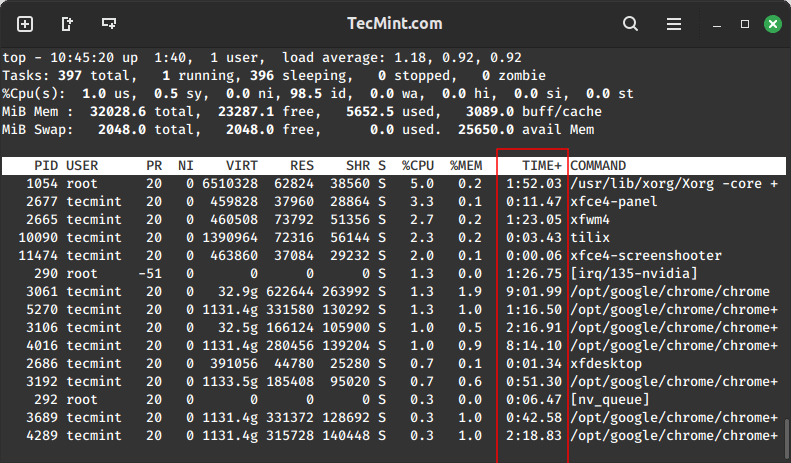This screenshot has height=463, width=791.
Task: Open the hamburger menu
Action: (672, 23)
